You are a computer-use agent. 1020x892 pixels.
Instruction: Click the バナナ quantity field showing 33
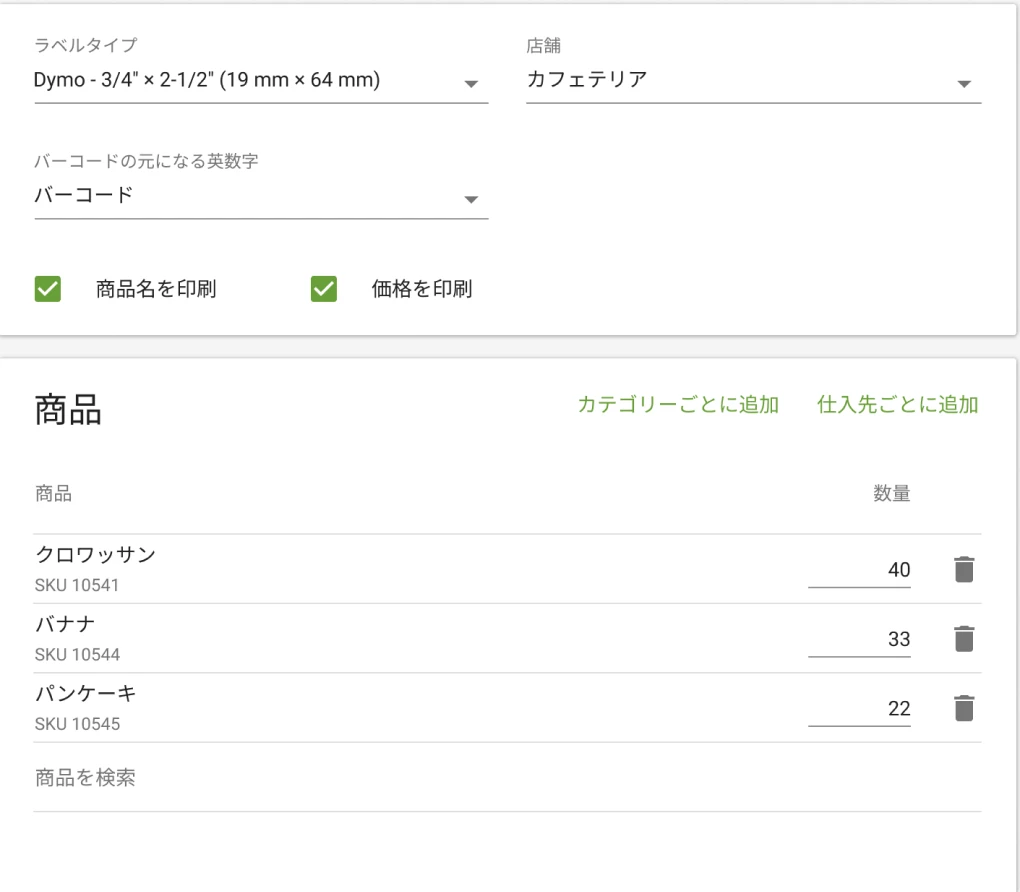860,639
